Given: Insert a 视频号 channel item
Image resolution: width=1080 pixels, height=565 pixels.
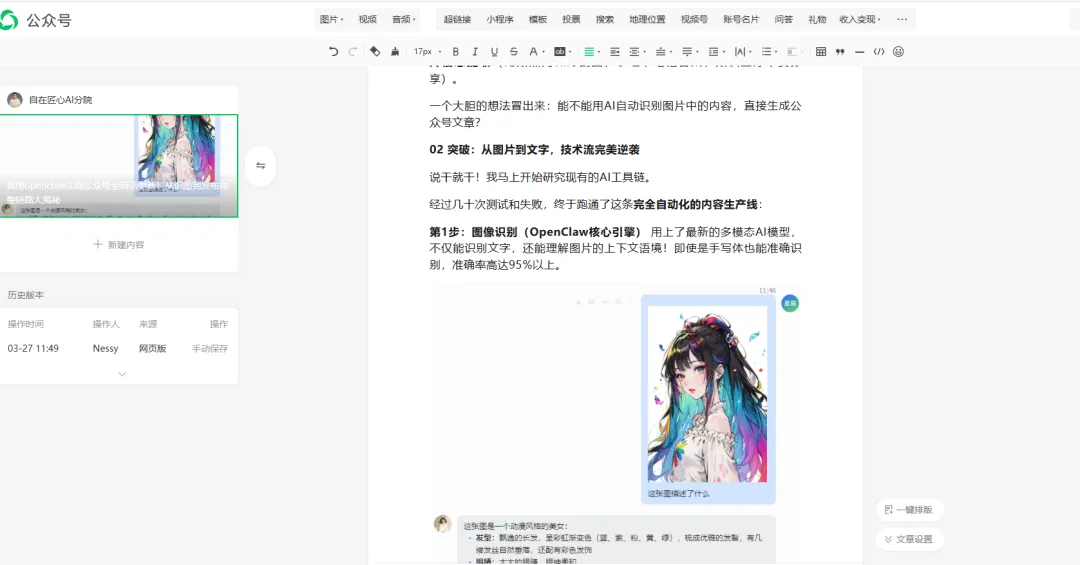Looking at the screenshot, I should click(x=694, y=19).
